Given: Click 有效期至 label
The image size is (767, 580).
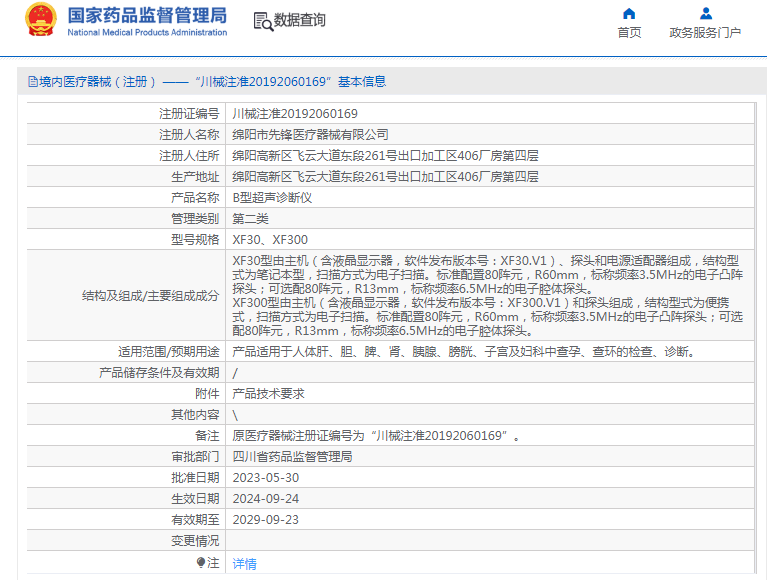Looking at the screenshot, I should 195,520.
